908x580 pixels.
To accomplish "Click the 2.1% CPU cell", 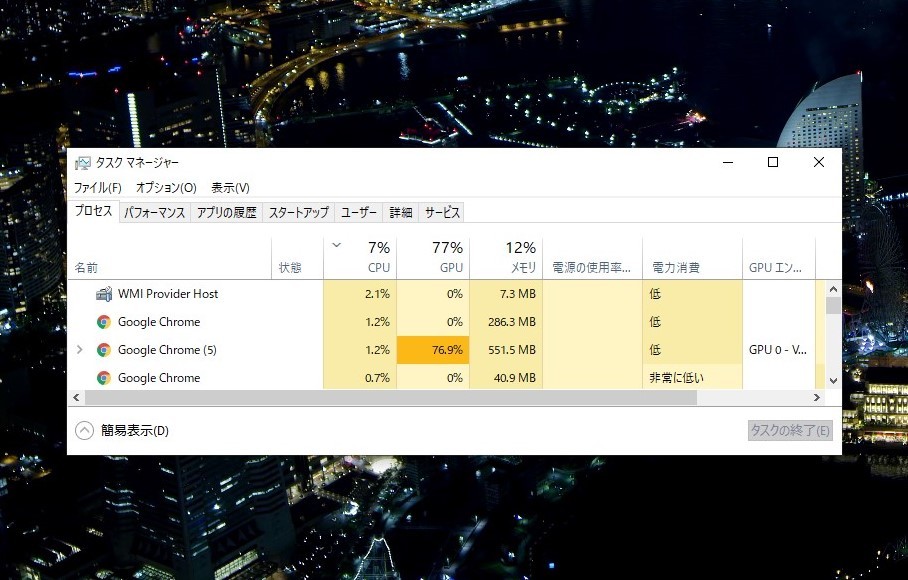I will (x=360, y=294).
